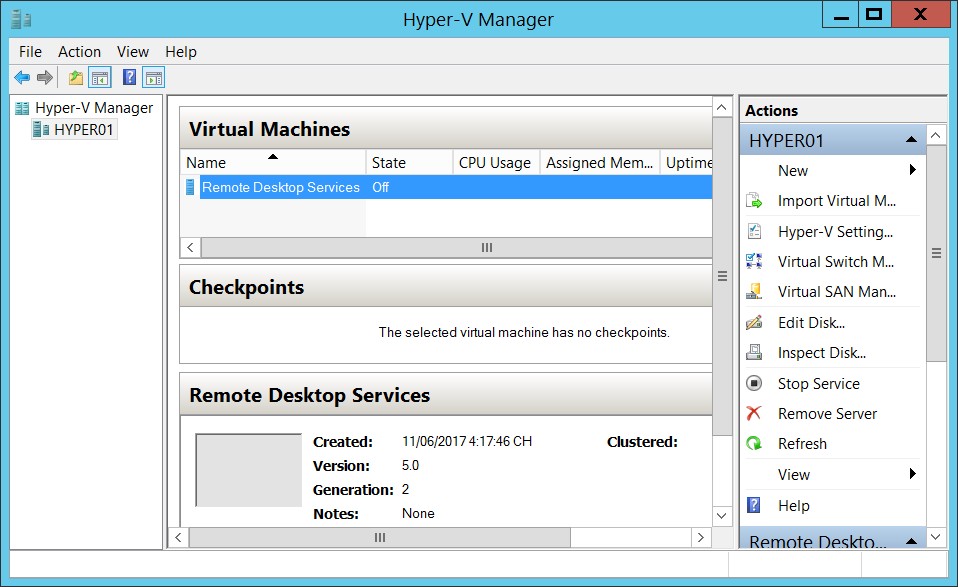Viewport: 958px width, 587px height.
Task: Click the Forward arrow toolbar icon
Action: pyautogui.click(x=45, y=78)
